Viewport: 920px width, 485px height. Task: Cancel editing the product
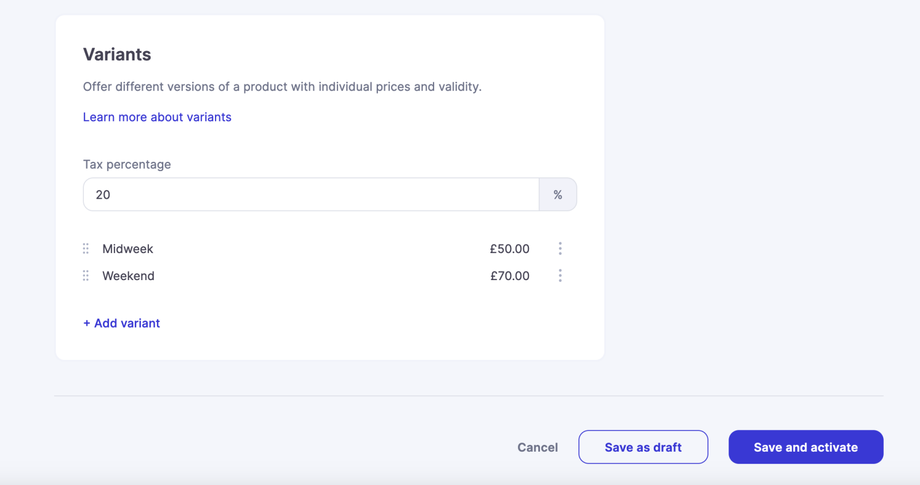537,447
